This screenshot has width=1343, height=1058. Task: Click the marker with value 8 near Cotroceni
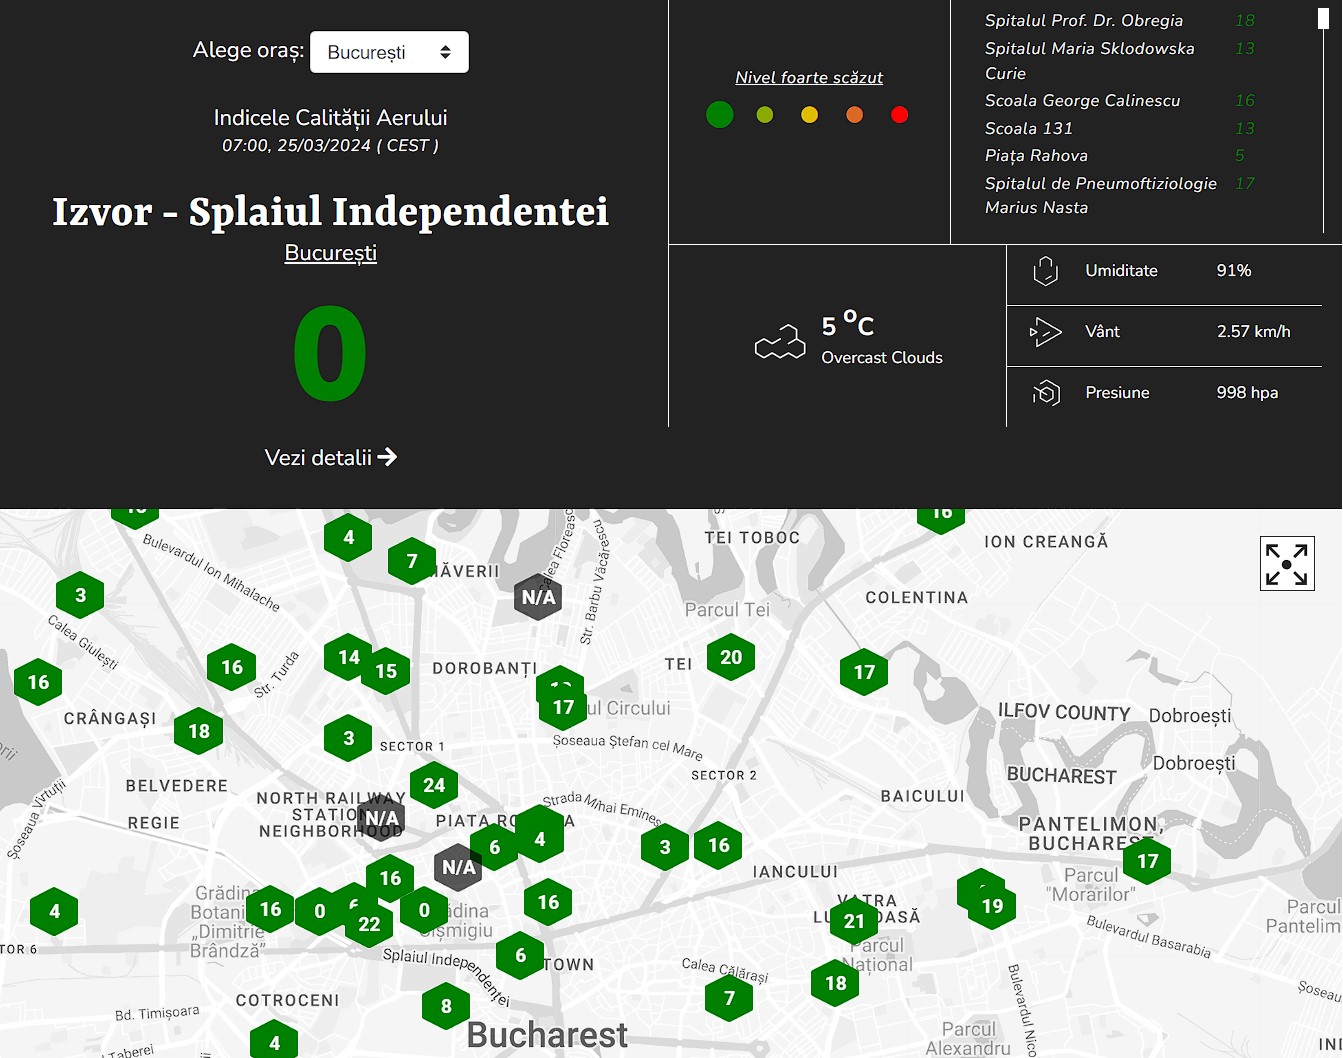[446, 1006]
